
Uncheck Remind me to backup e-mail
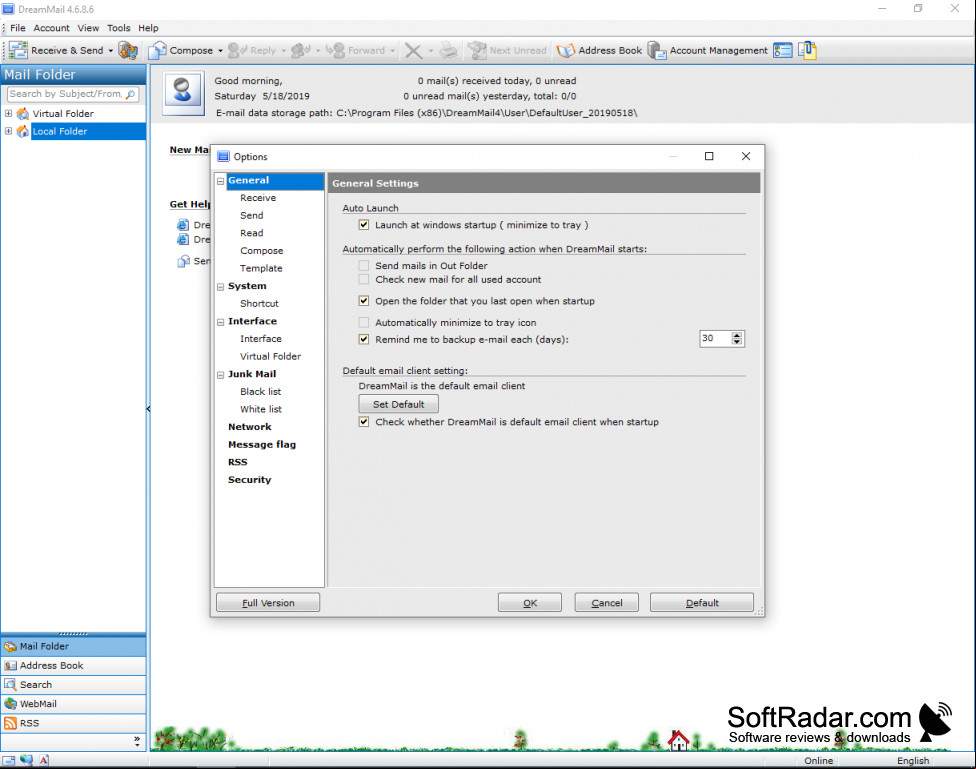(x=364, y=339)
